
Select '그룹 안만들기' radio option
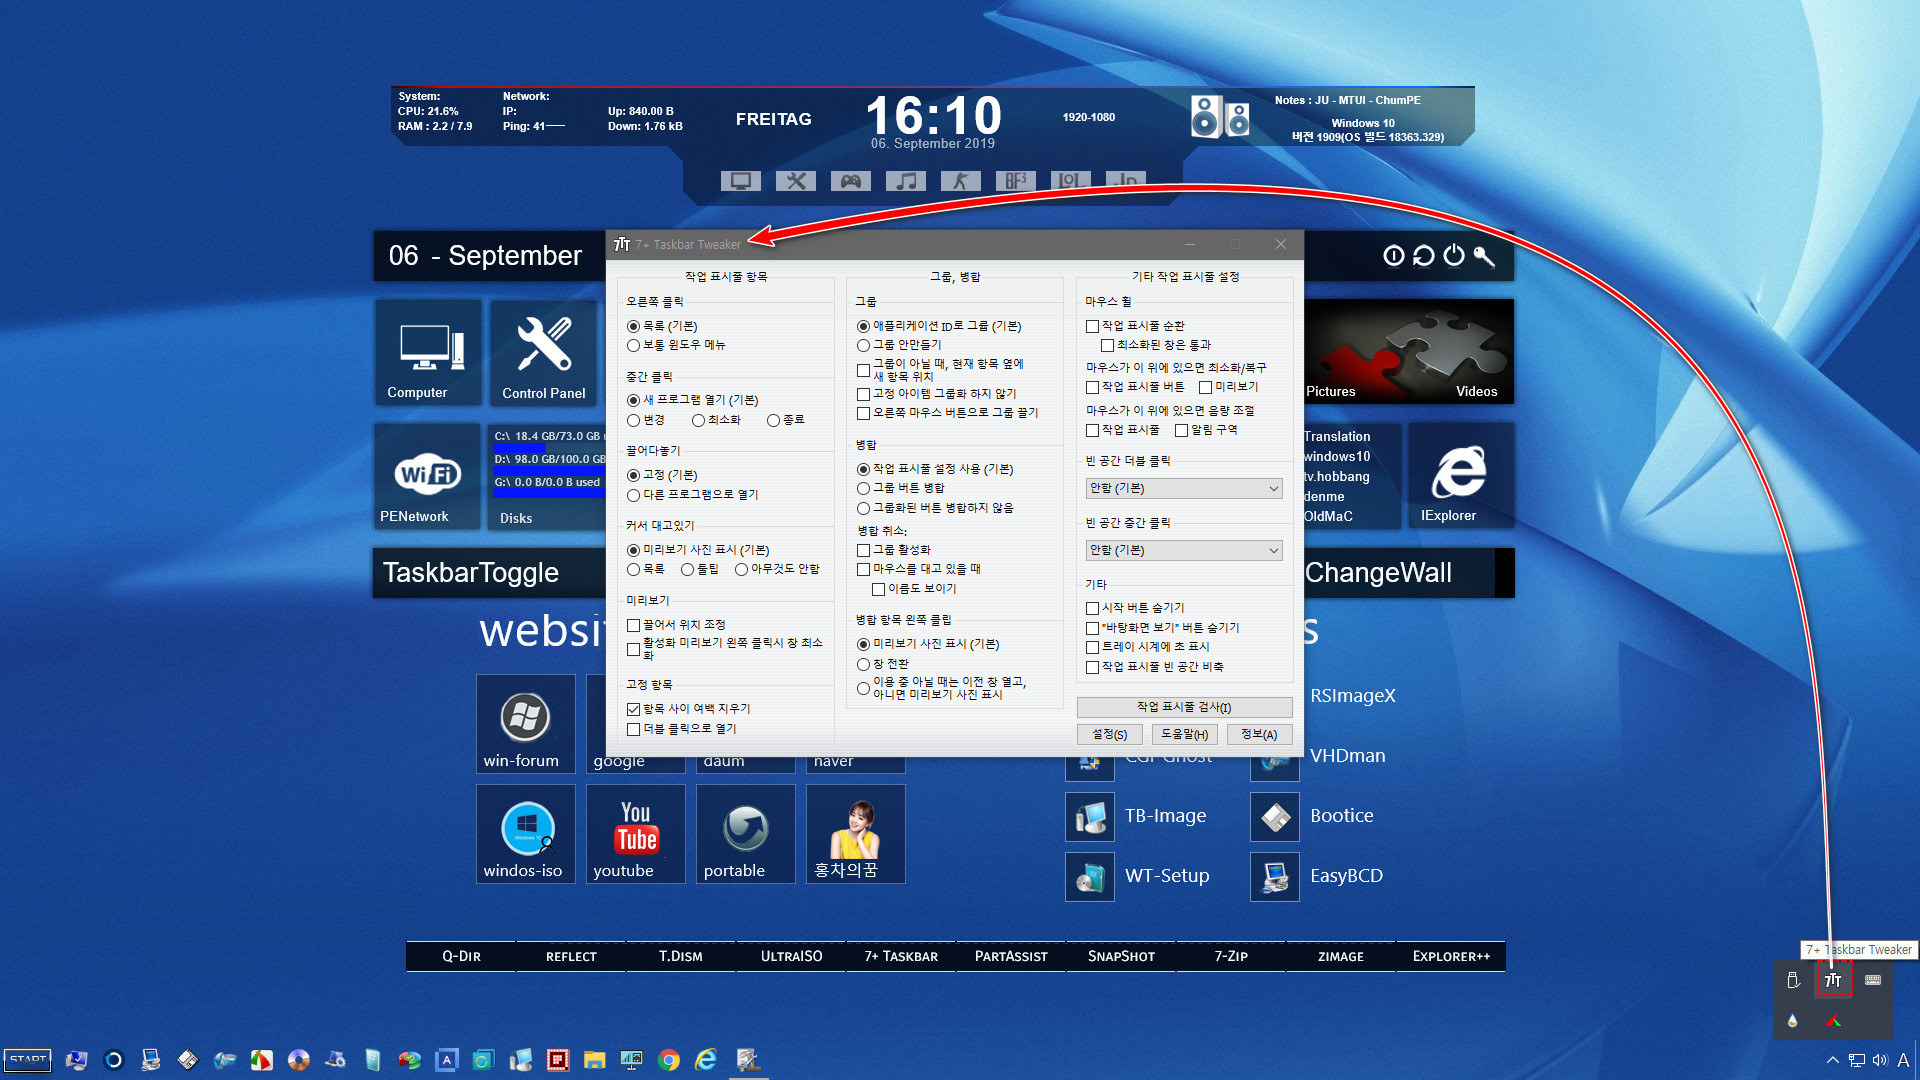[863, 345]
